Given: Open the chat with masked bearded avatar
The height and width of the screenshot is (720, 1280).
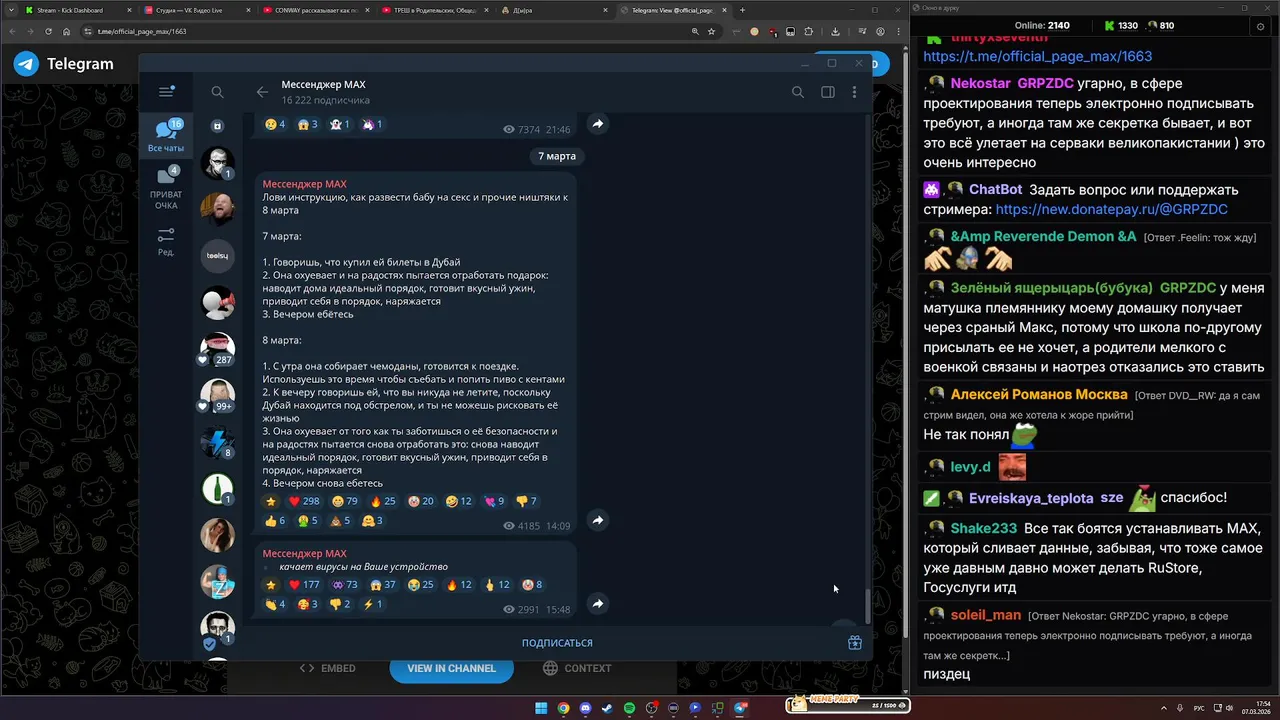Looking at the screenshot, I should 217,162.
